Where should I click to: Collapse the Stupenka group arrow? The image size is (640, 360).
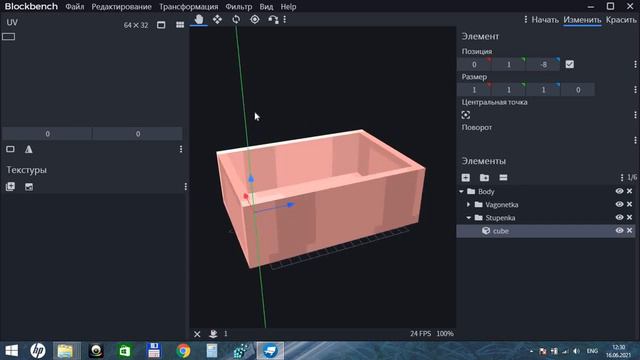(x=469, y=218)
